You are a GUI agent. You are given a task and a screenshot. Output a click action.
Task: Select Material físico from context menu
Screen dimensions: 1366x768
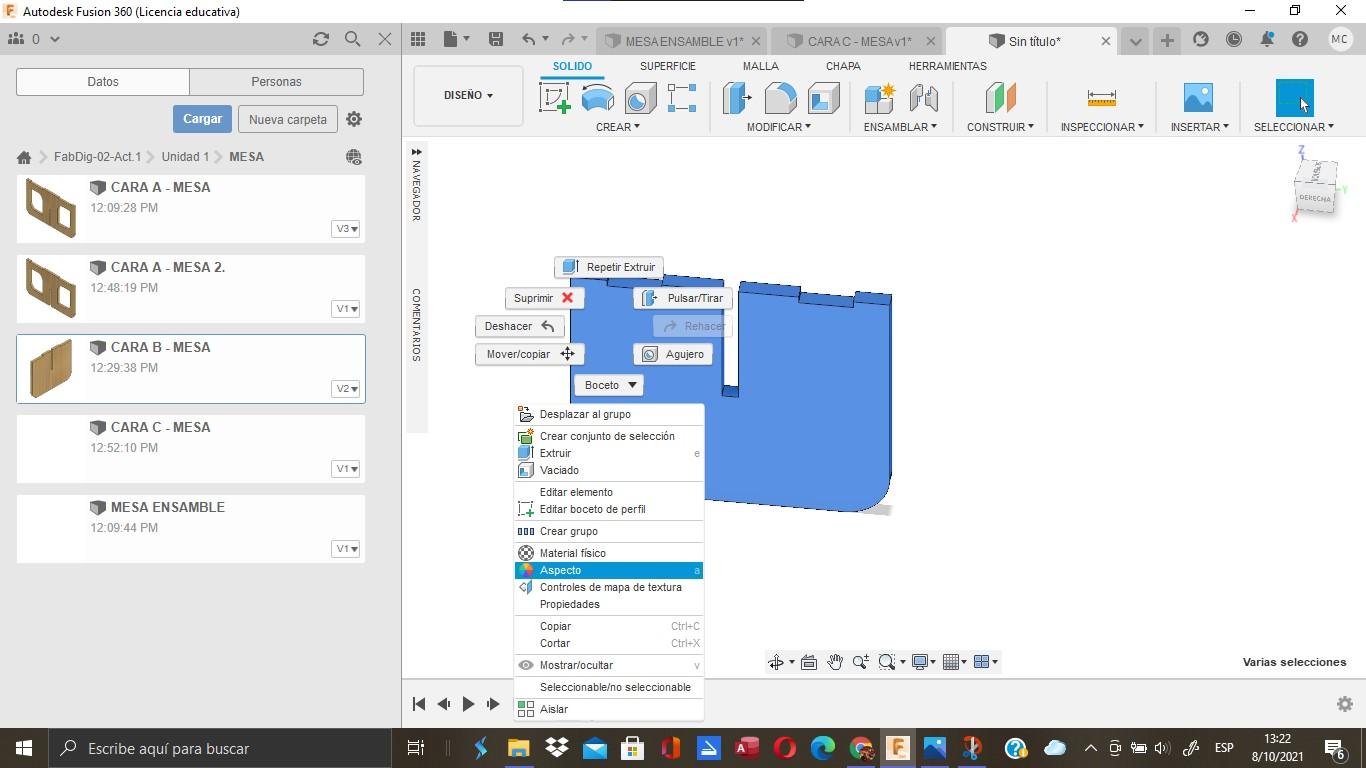(x=609, y=553)
